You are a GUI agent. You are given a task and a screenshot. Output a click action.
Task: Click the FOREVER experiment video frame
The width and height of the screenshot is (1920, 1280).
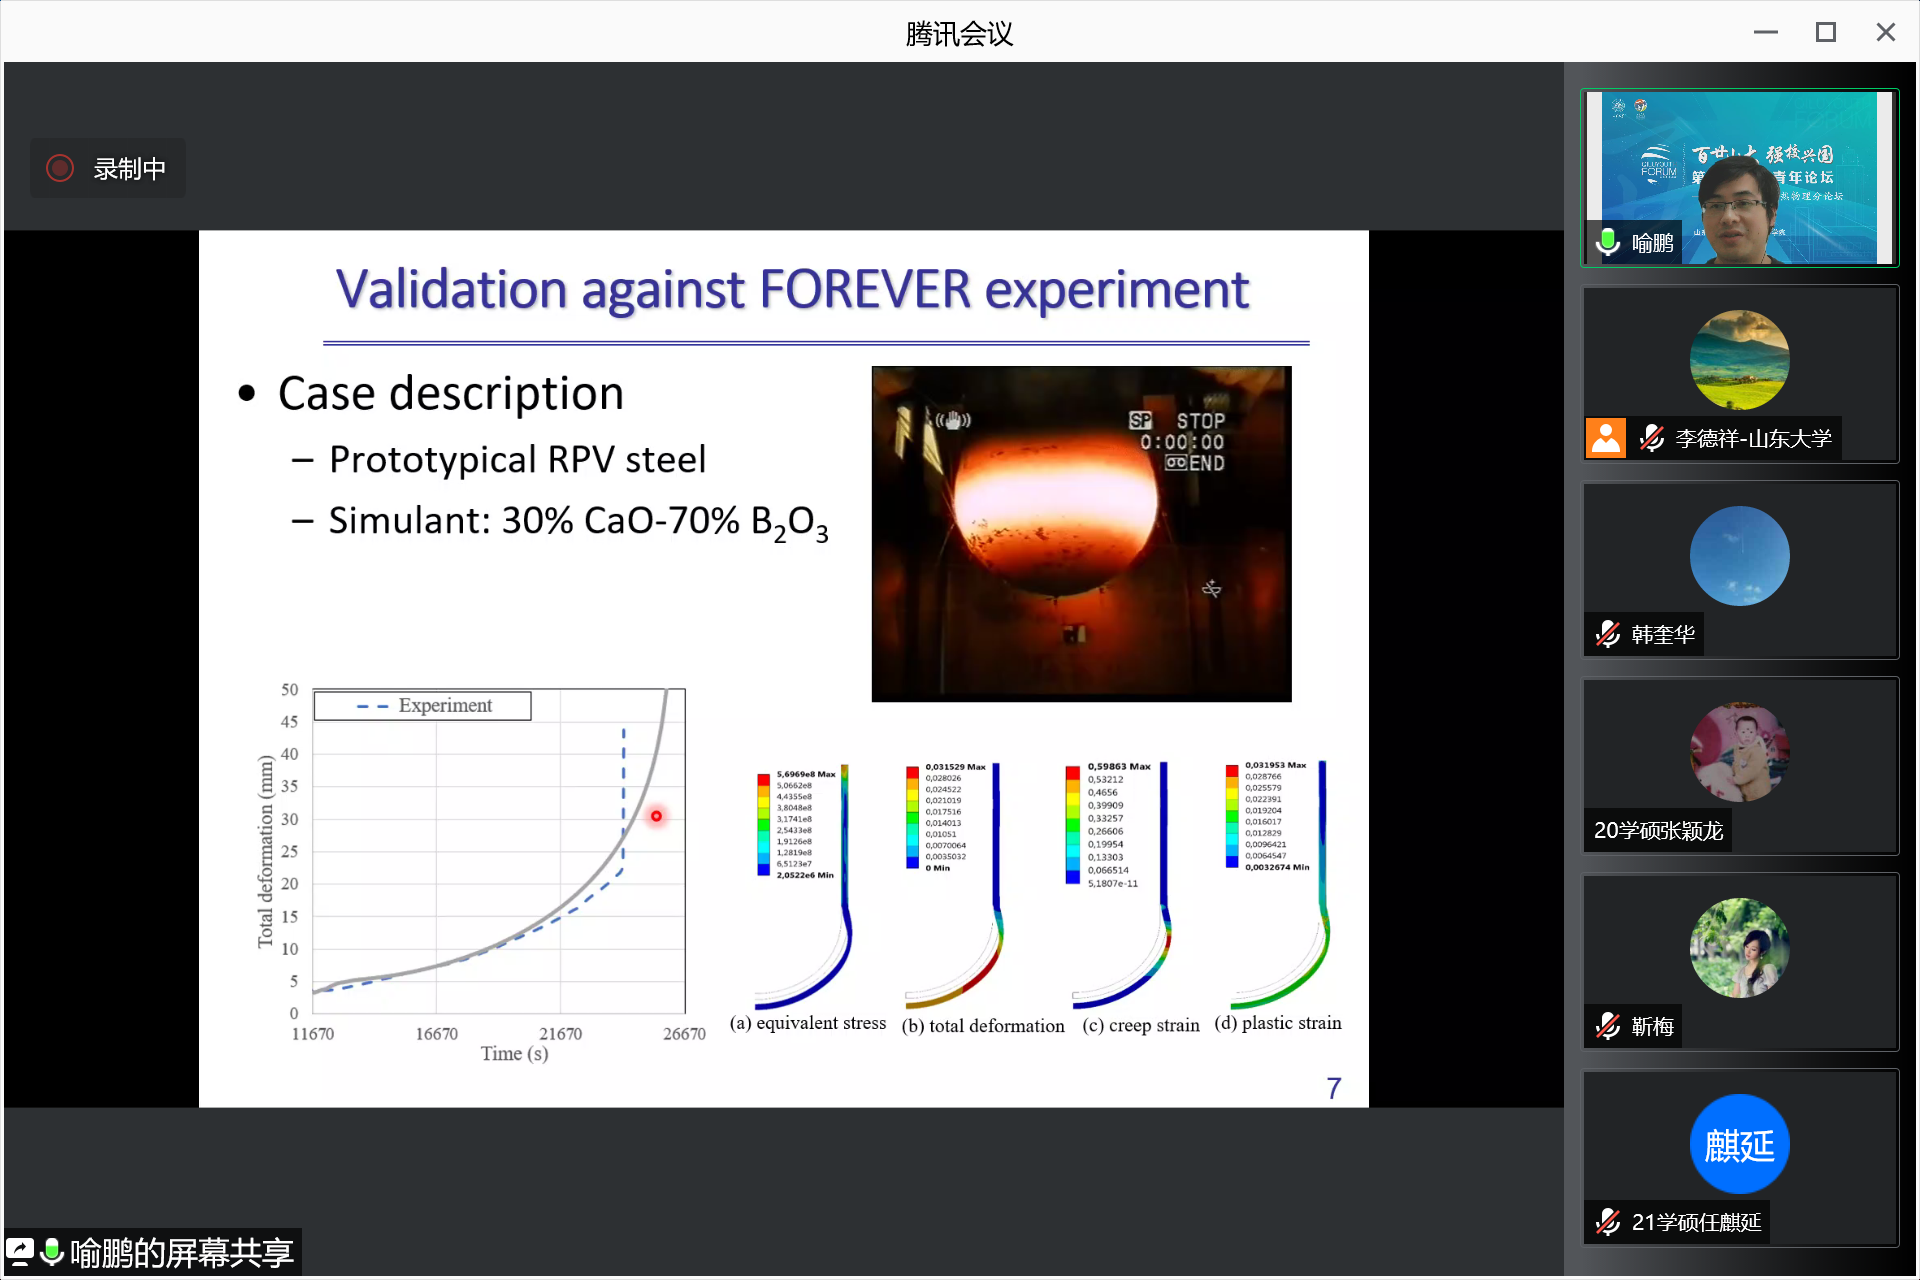click(1081, 534)
